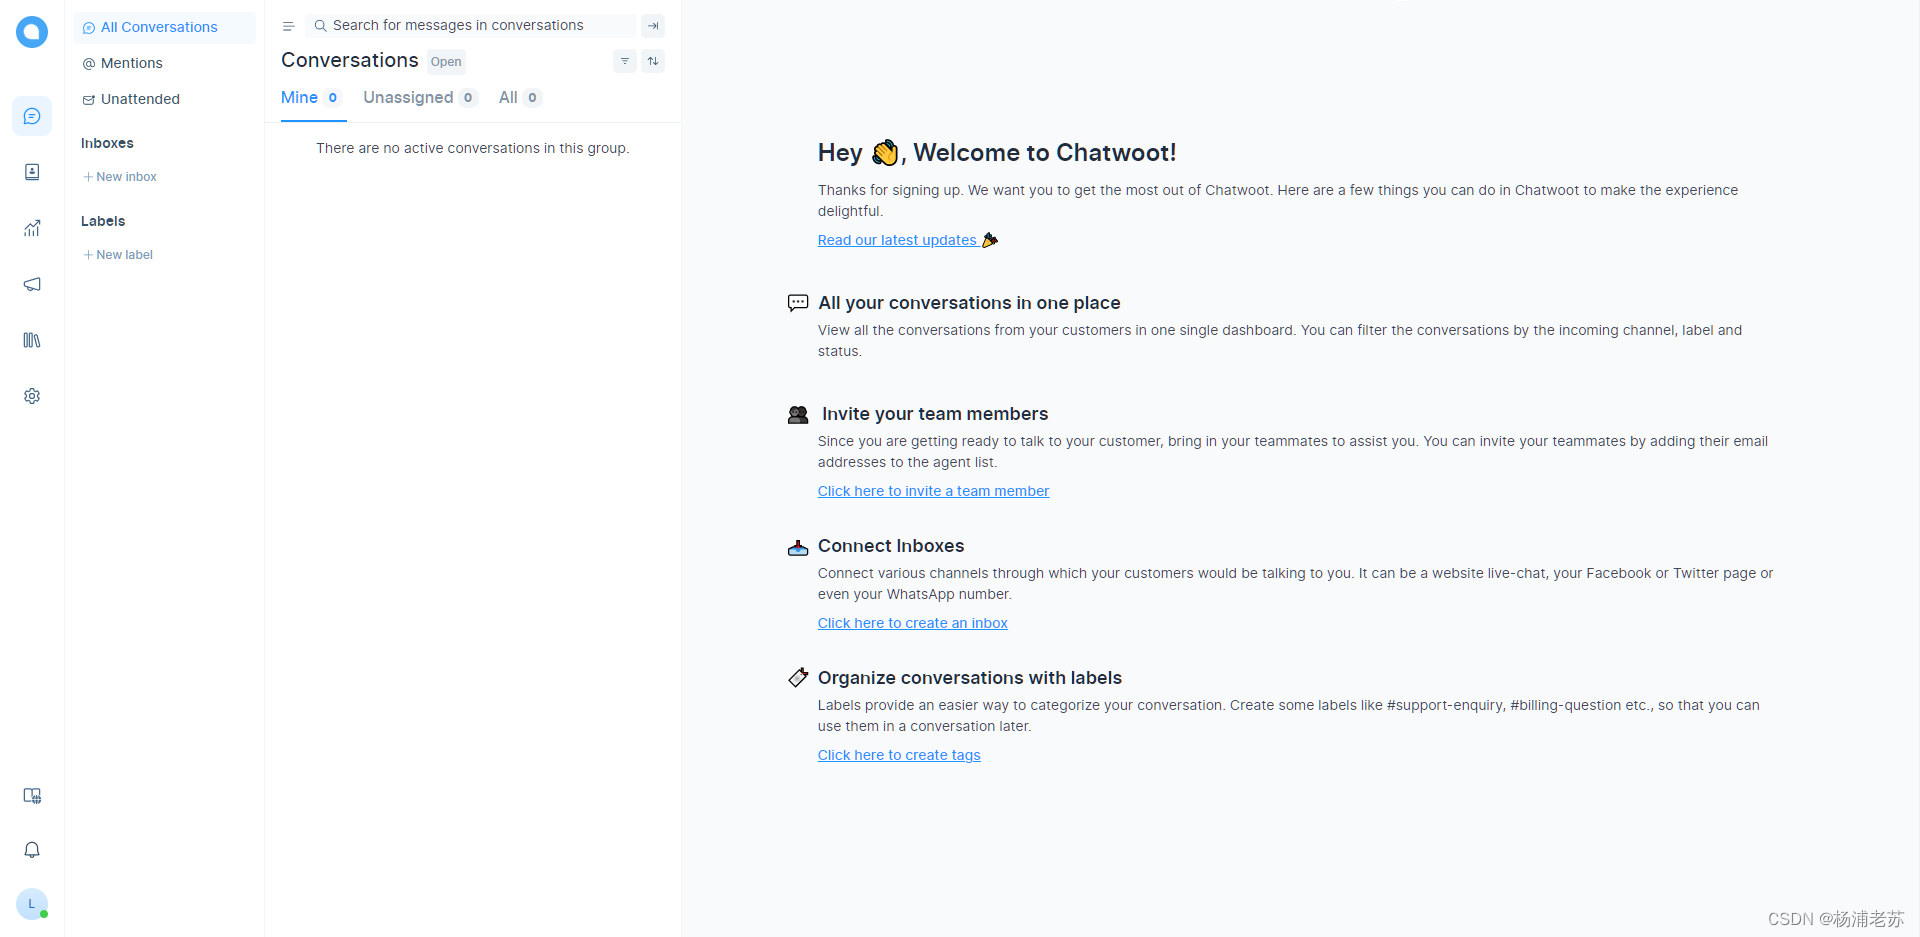The width and height of the screenshot is (1920, 937).
Task: Click All your conversations in one place heading
Action: point(969,303)
